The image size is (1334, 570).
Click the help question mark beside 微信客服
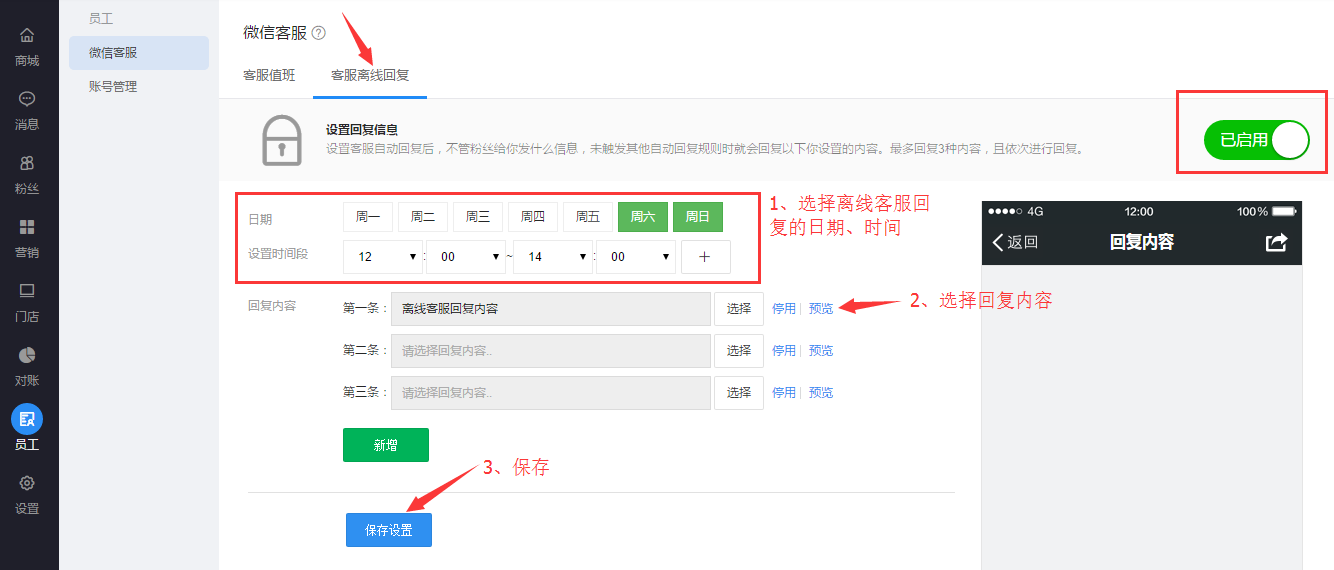tap(319, 33)
